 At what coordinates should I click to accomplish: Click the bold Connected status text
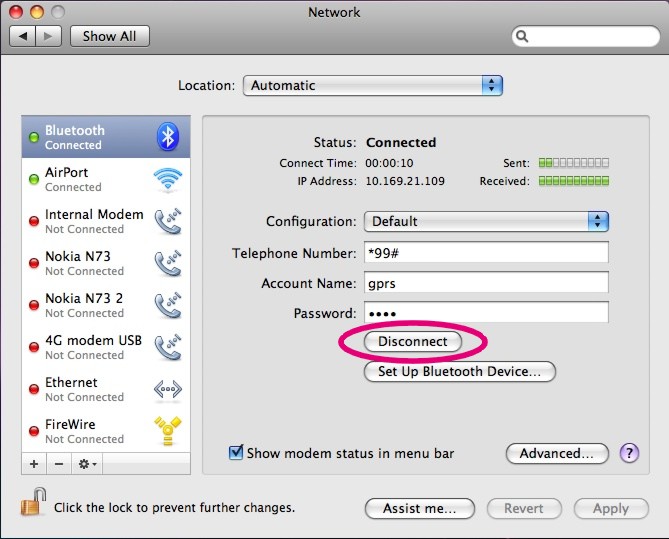401,142
